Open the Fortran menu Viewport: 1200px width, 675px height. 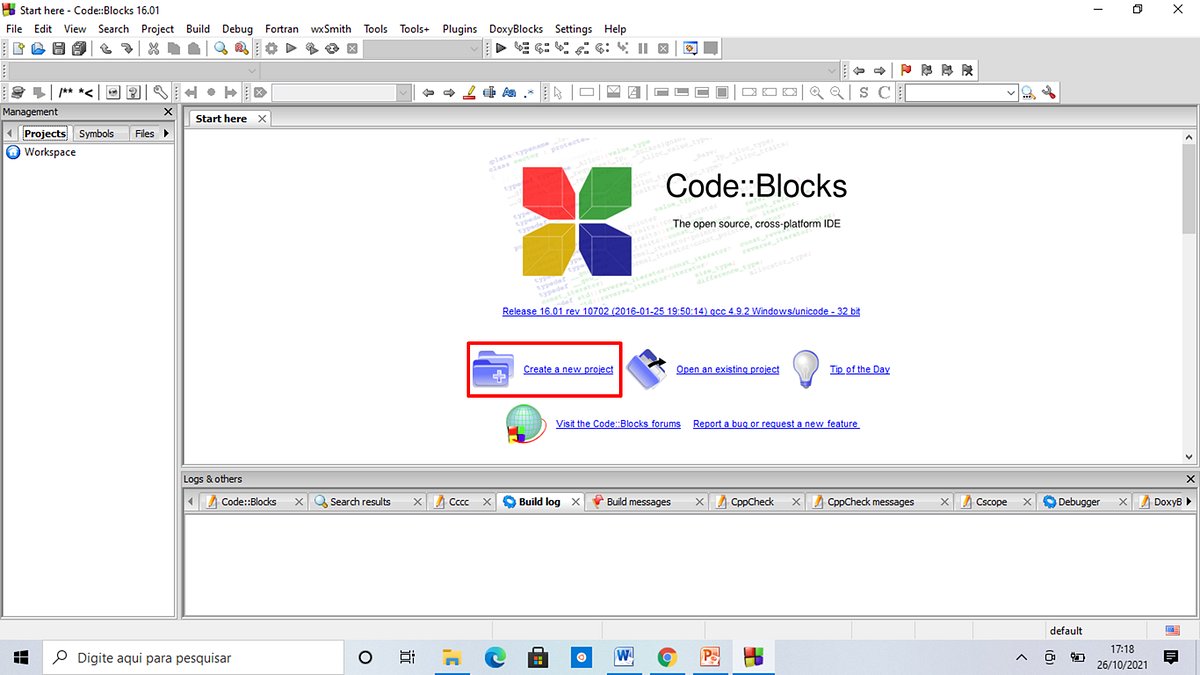tap(281, 29)
